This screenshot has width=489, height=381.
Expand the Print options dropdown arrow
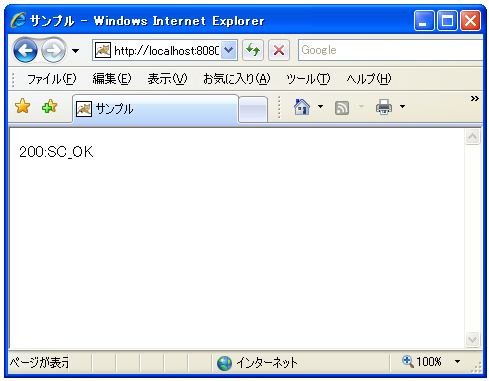click(402, 107)
